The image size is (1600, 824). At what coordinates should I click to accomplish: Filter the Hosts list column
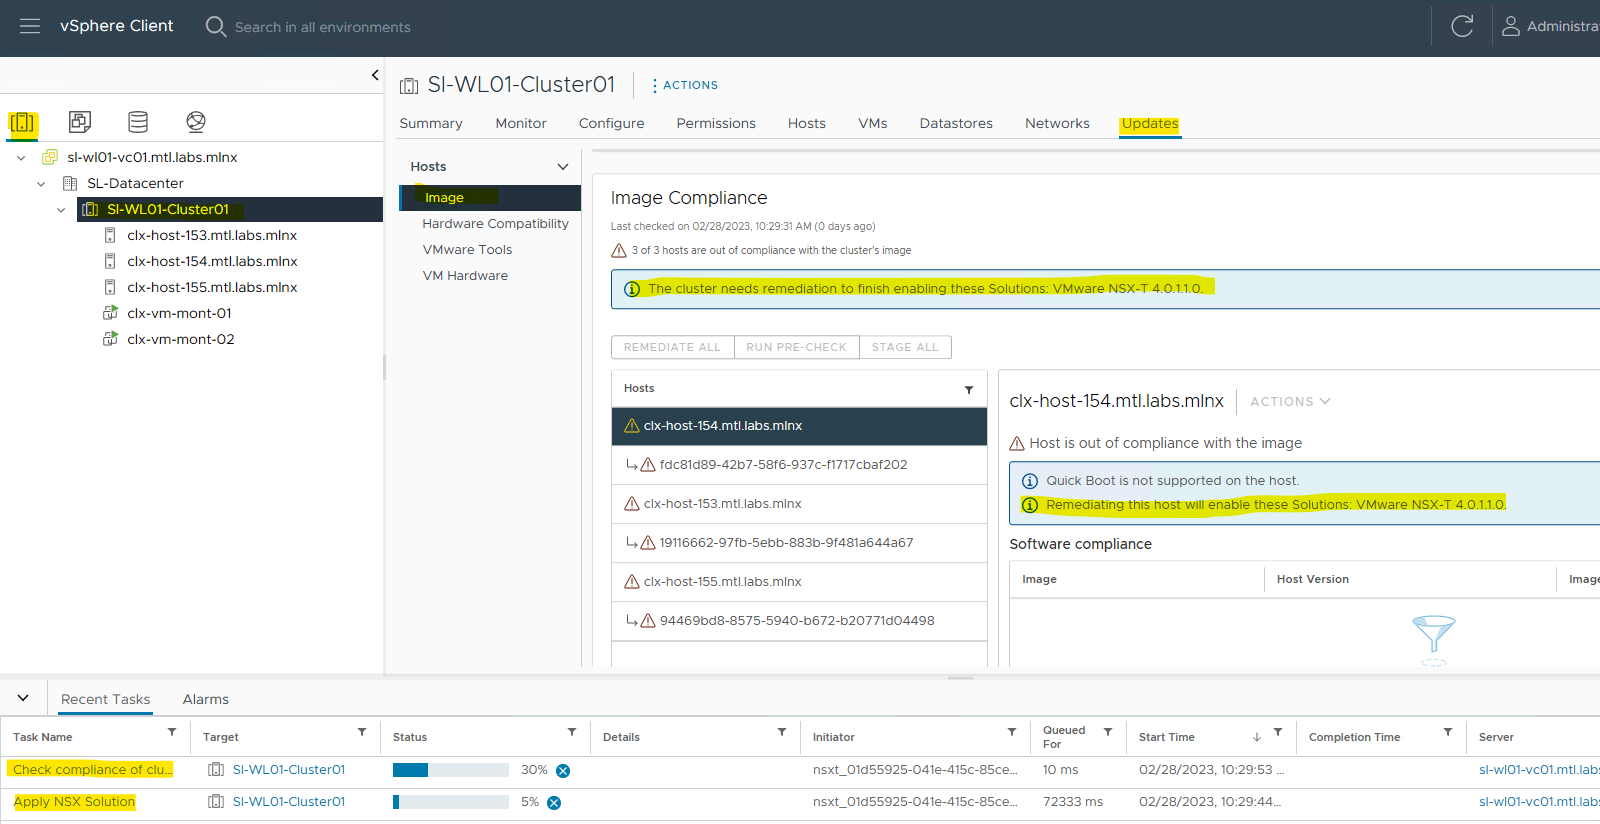(969, 389)
